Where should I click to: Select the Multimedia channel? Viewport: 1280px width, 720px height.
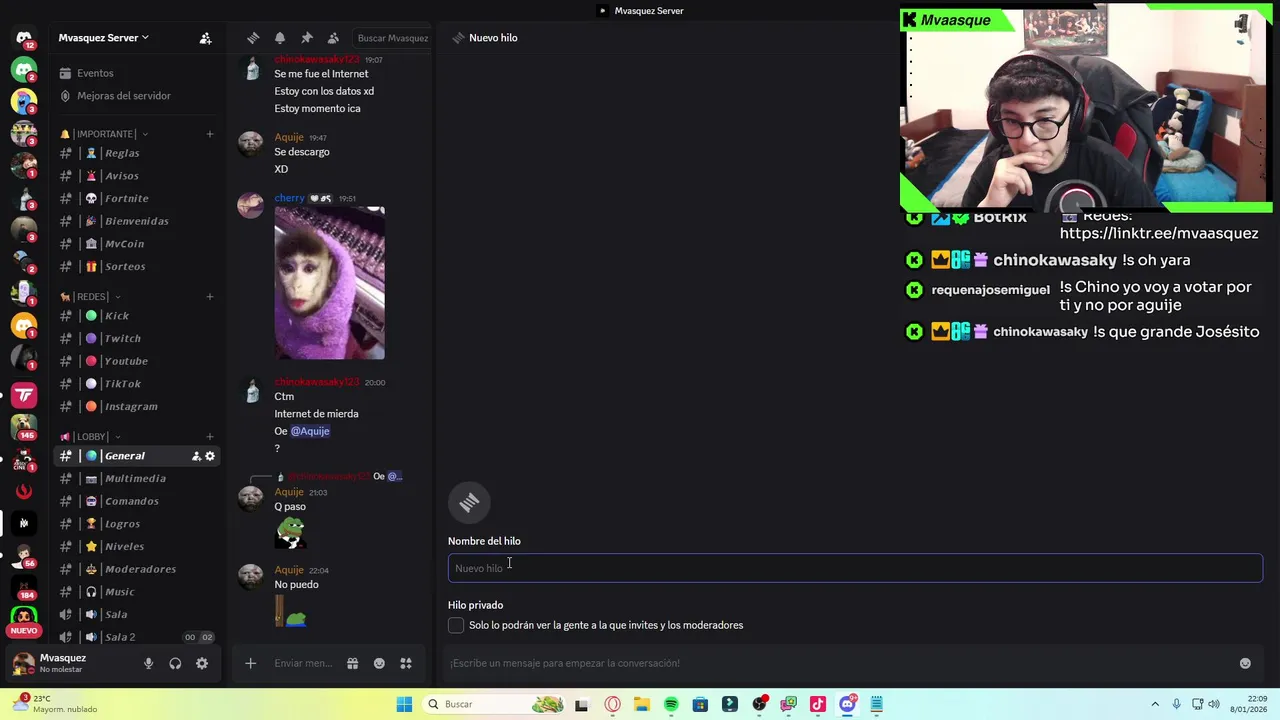137,479
